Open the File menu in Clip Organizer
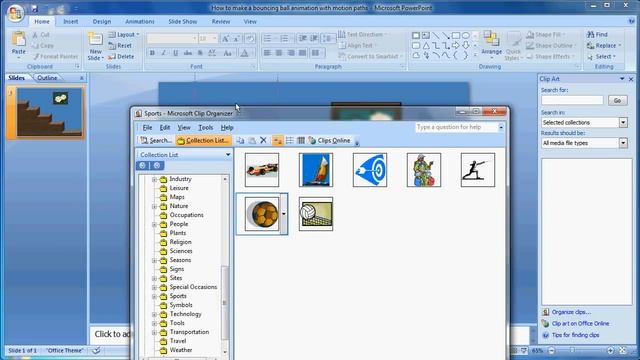Image resolution: width=640 pixels, height=360 pixels. pos(147,127)
